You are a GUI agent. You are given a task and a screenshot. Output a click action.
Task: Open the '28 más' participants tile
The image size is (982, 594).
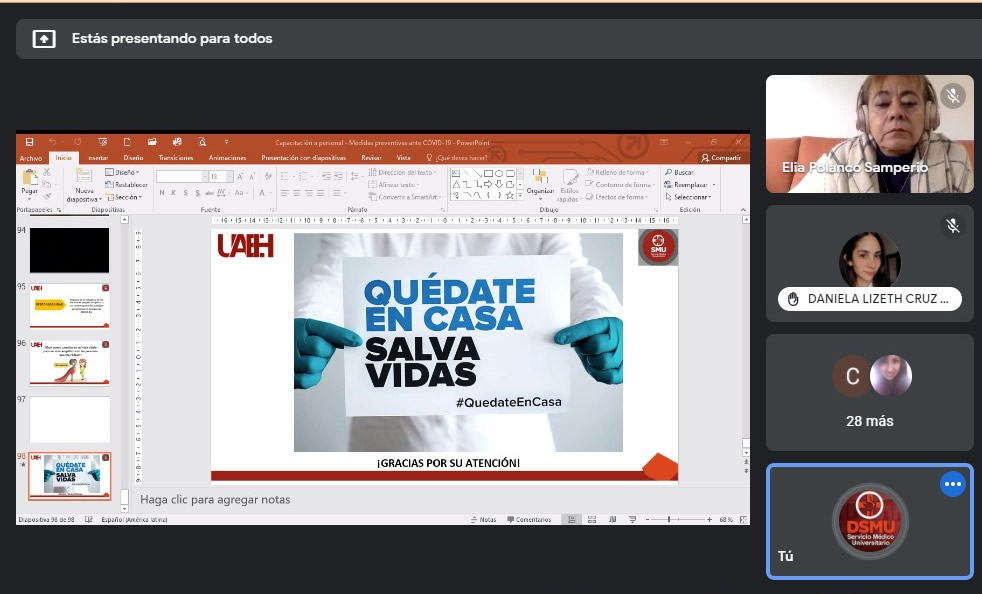[869, 392]
